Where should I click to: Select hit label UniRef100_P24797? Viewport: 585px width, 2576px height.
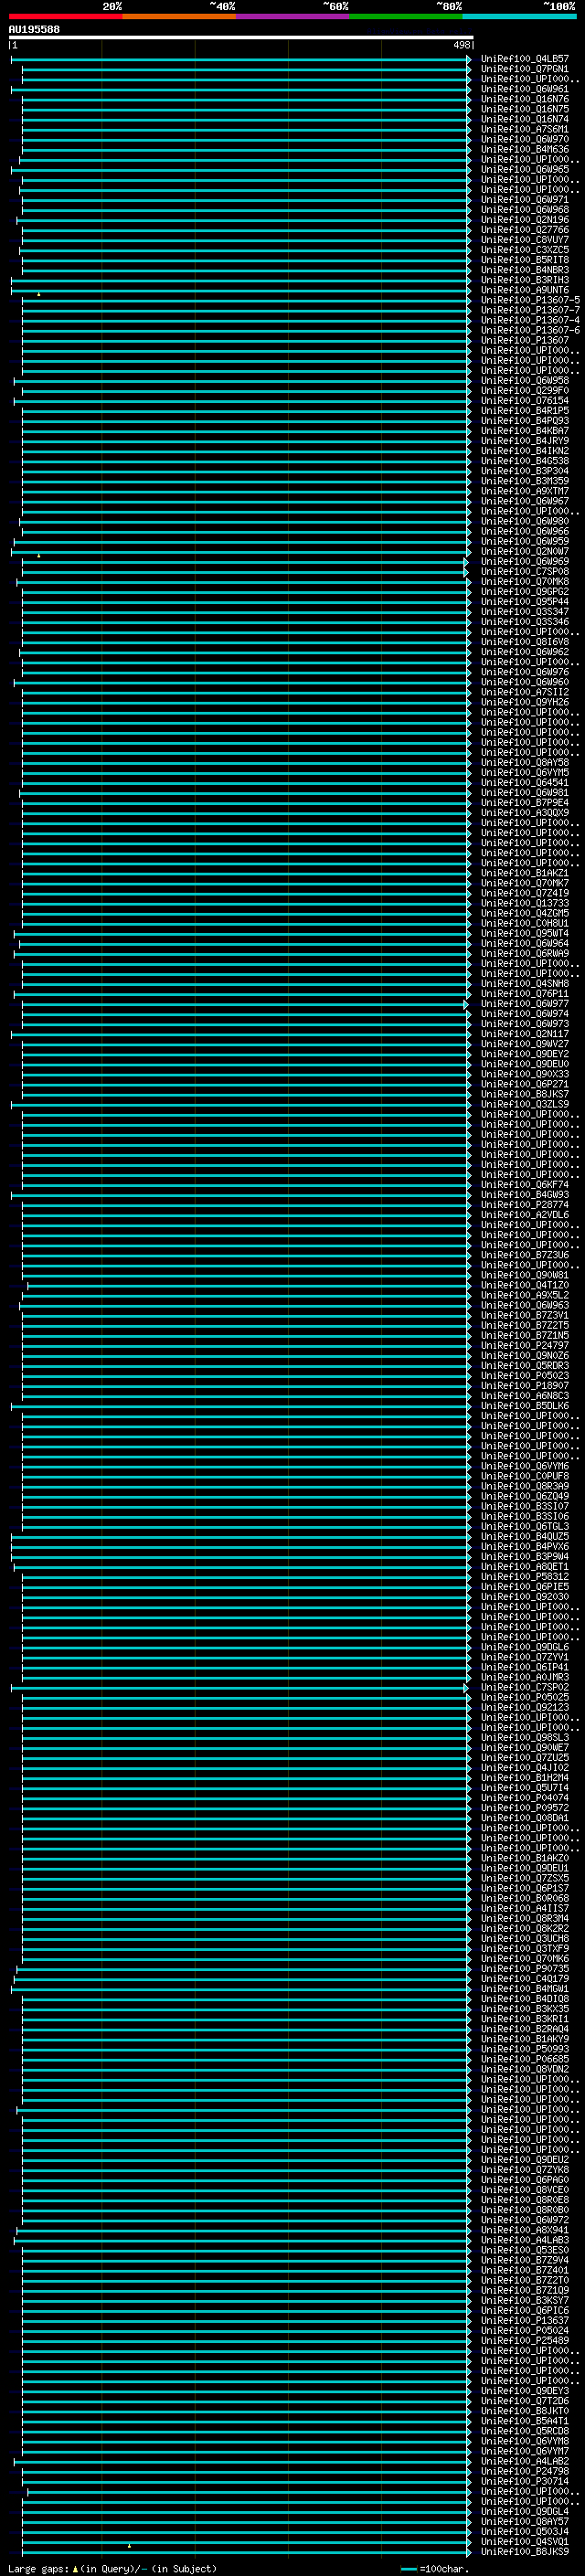pyautogui.click(x=525, y=1345)
